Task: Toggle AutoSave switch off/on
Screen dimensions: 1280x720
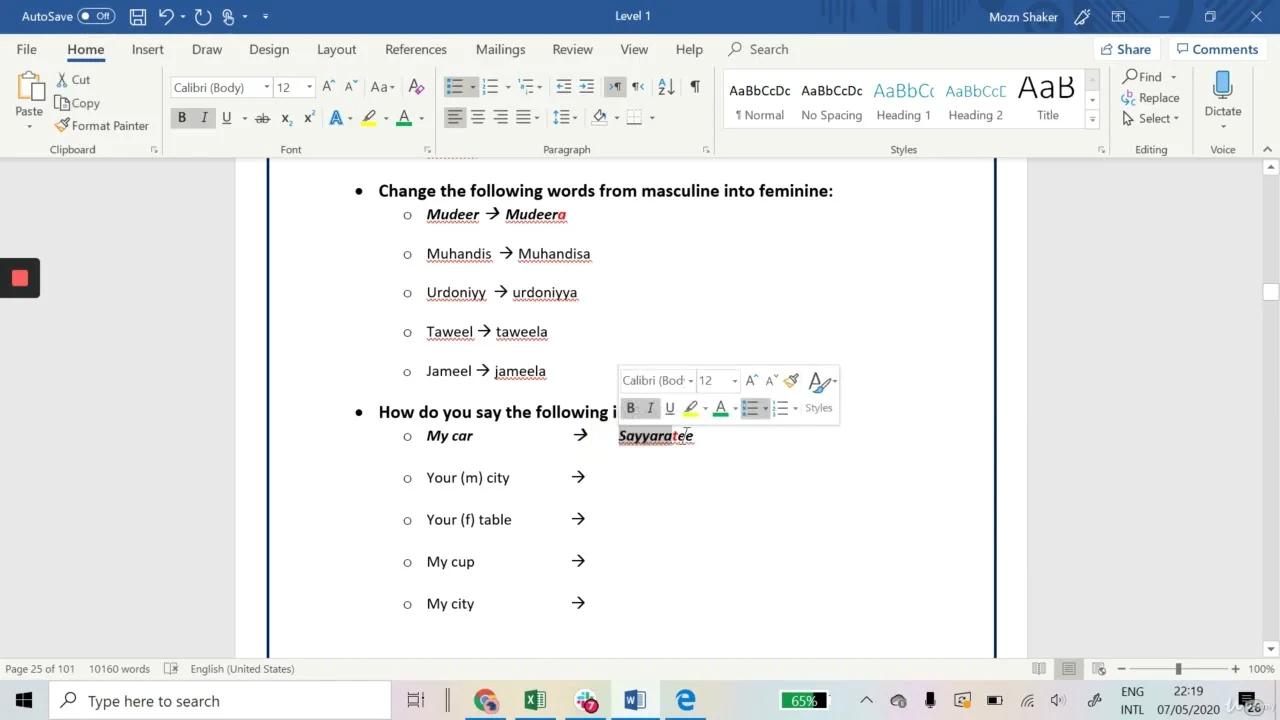Action: click(96, 16)
